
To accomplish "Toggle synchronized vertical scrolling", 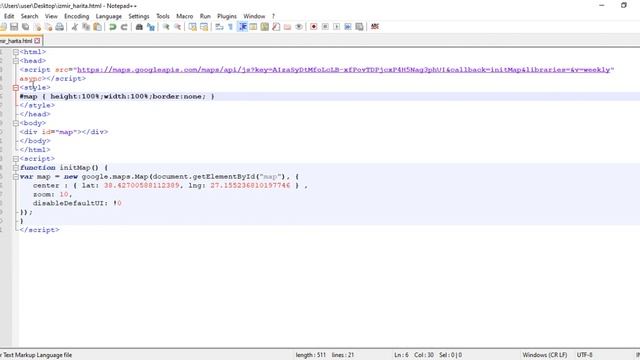I will 192,27.
